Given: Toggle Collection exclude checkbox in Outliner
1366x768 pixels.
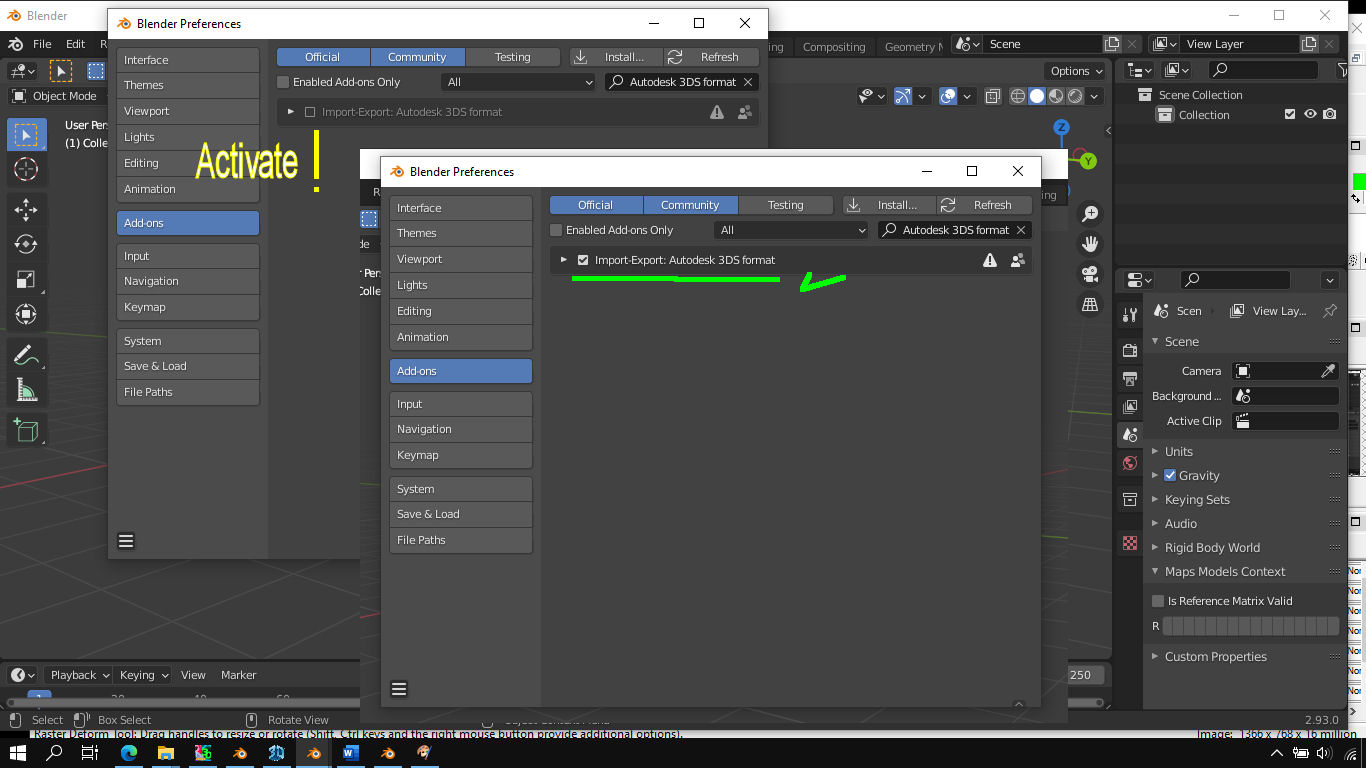Looking at the screenshot, I should click(x=1290, y=115).
